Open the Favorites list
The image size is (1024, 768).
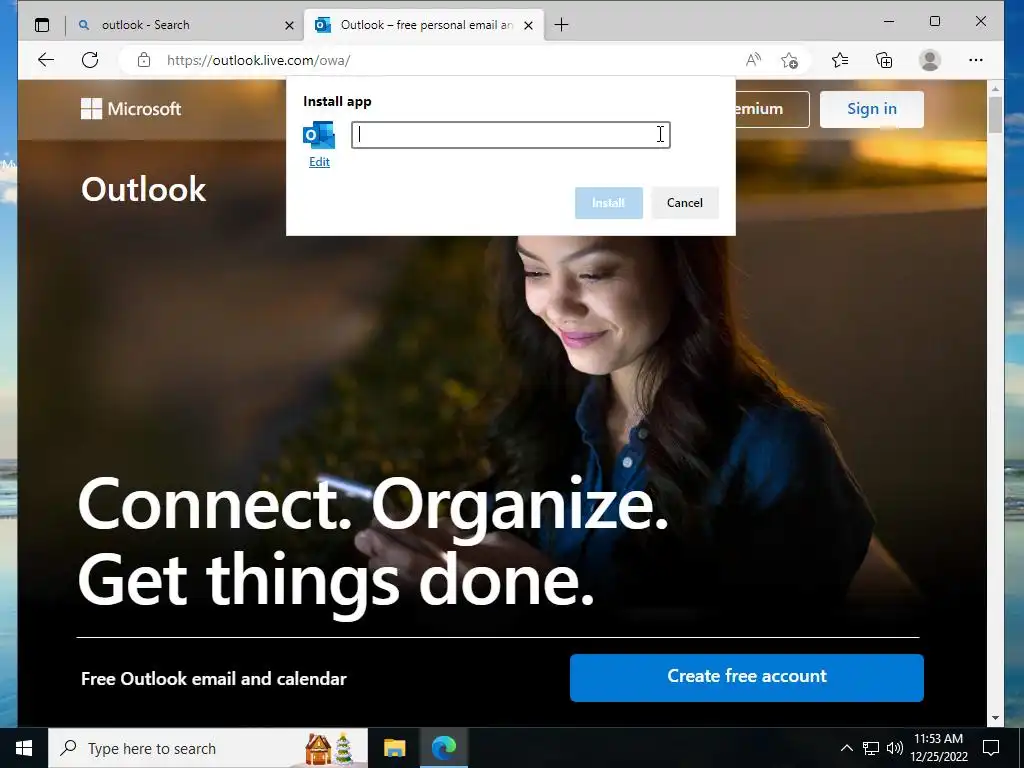click(x=840, y=60)
